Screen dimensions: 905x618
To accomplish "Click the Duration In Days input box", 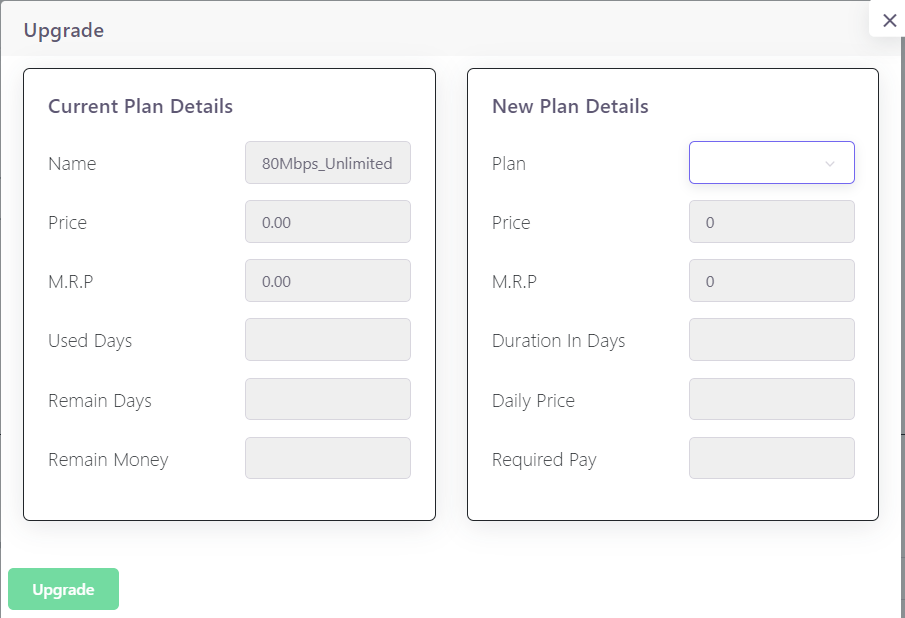I will coord(771,339).
